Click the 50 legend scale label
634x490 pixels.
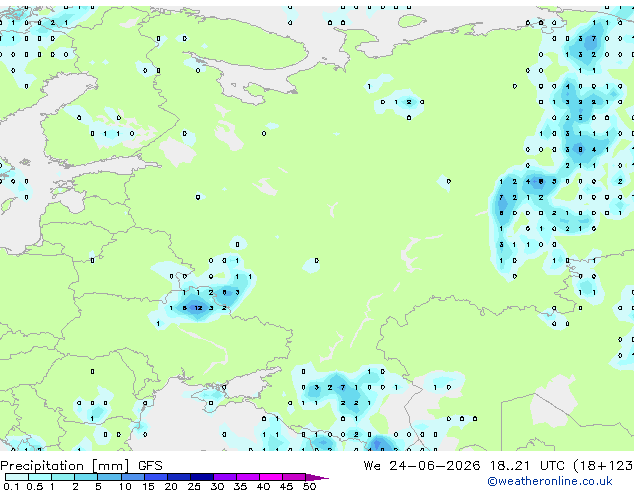[309, 486]
